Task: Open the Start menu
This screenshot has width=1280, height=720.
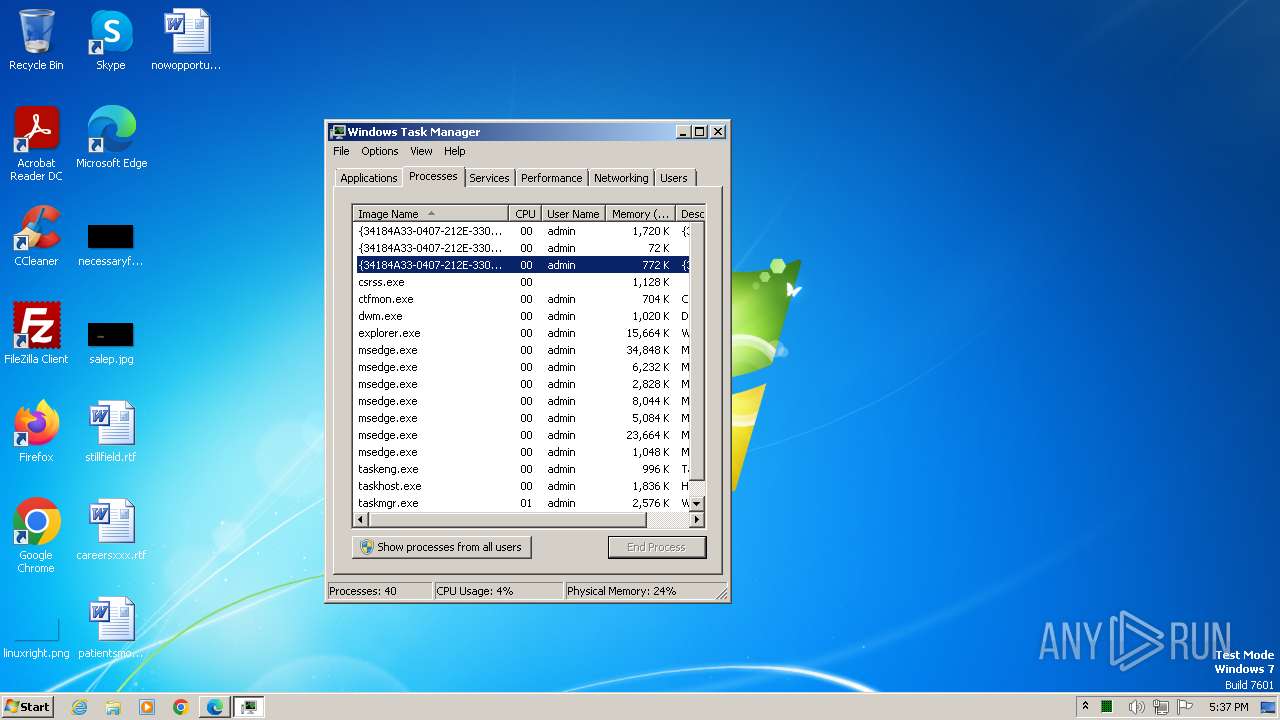Action: (27, 707)
